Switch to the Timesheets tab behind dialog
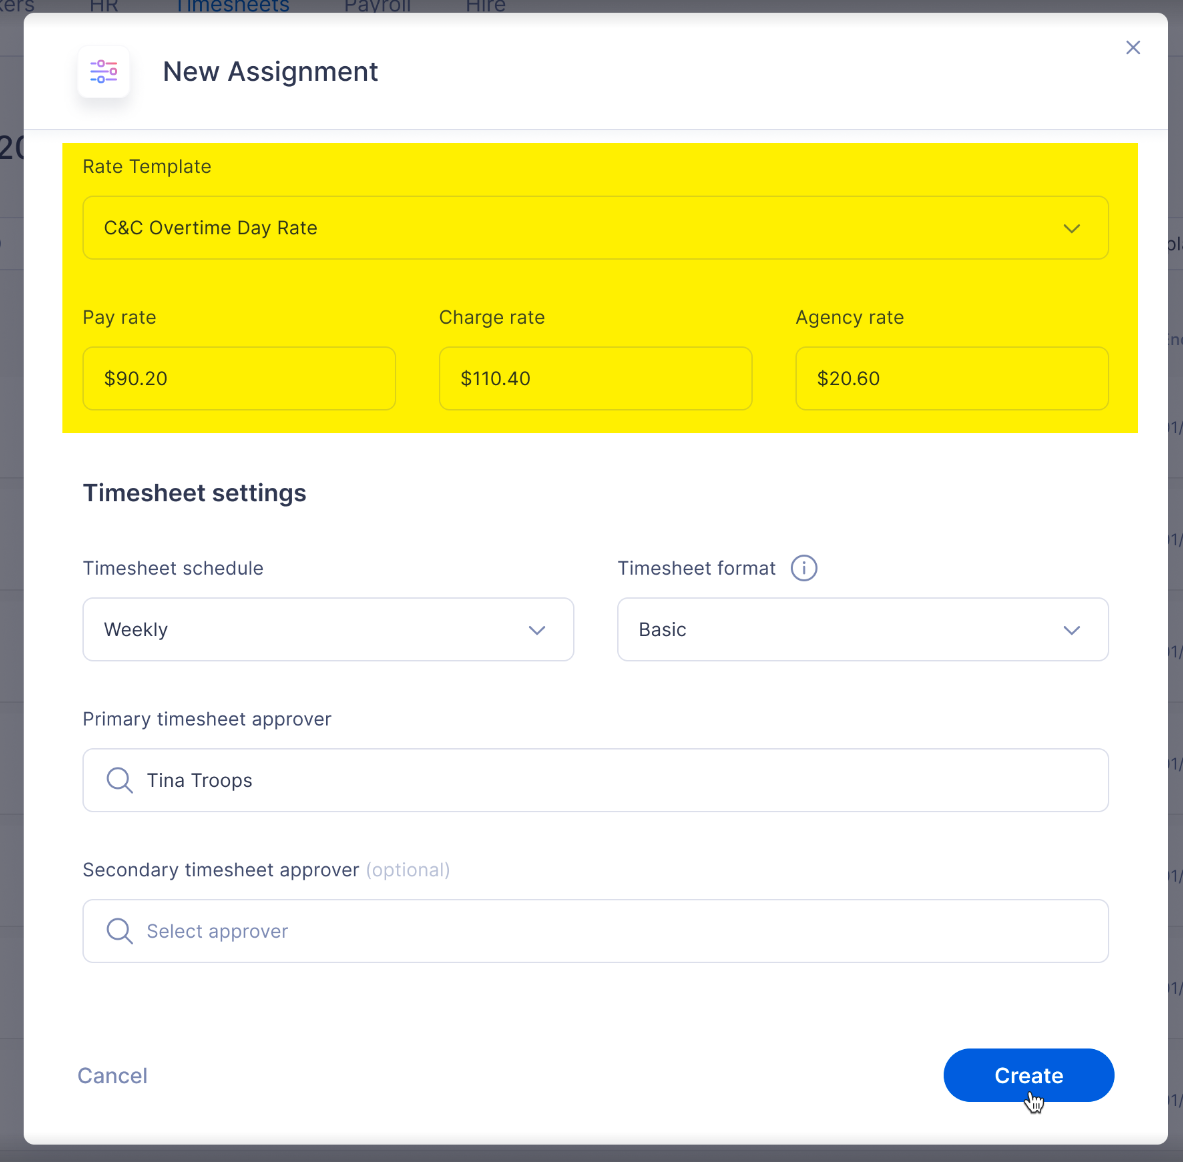Viewport: 1183px width, 1162px height. pyautogui.click(x=232, y=6)
